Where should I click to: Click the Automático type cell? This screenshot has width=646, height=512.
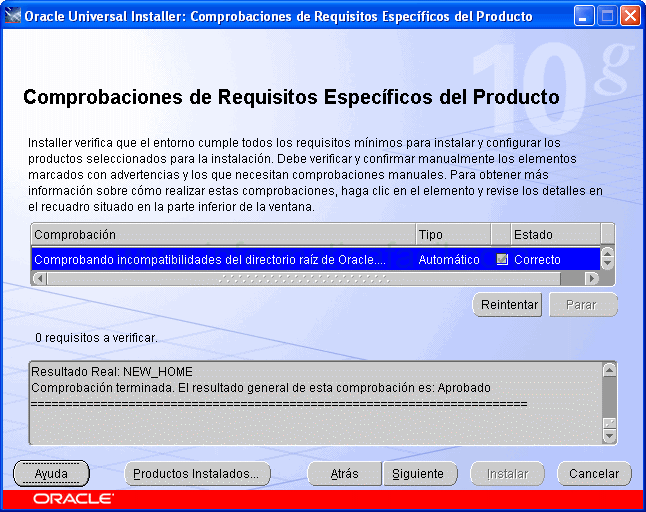click(x=449, y=260)
